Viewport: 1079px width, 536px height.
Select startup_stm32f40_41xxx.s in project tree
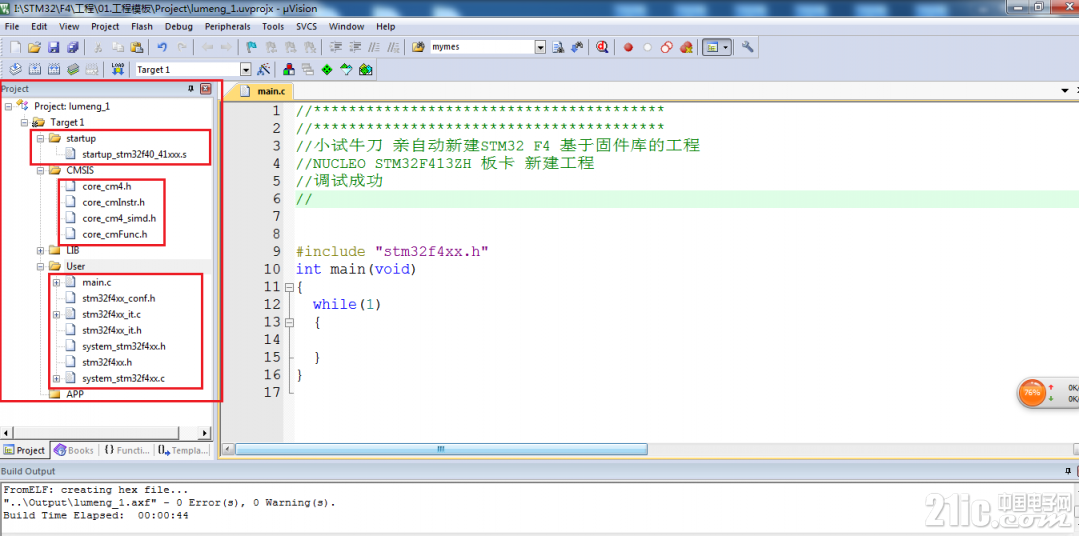pos(133,155)
